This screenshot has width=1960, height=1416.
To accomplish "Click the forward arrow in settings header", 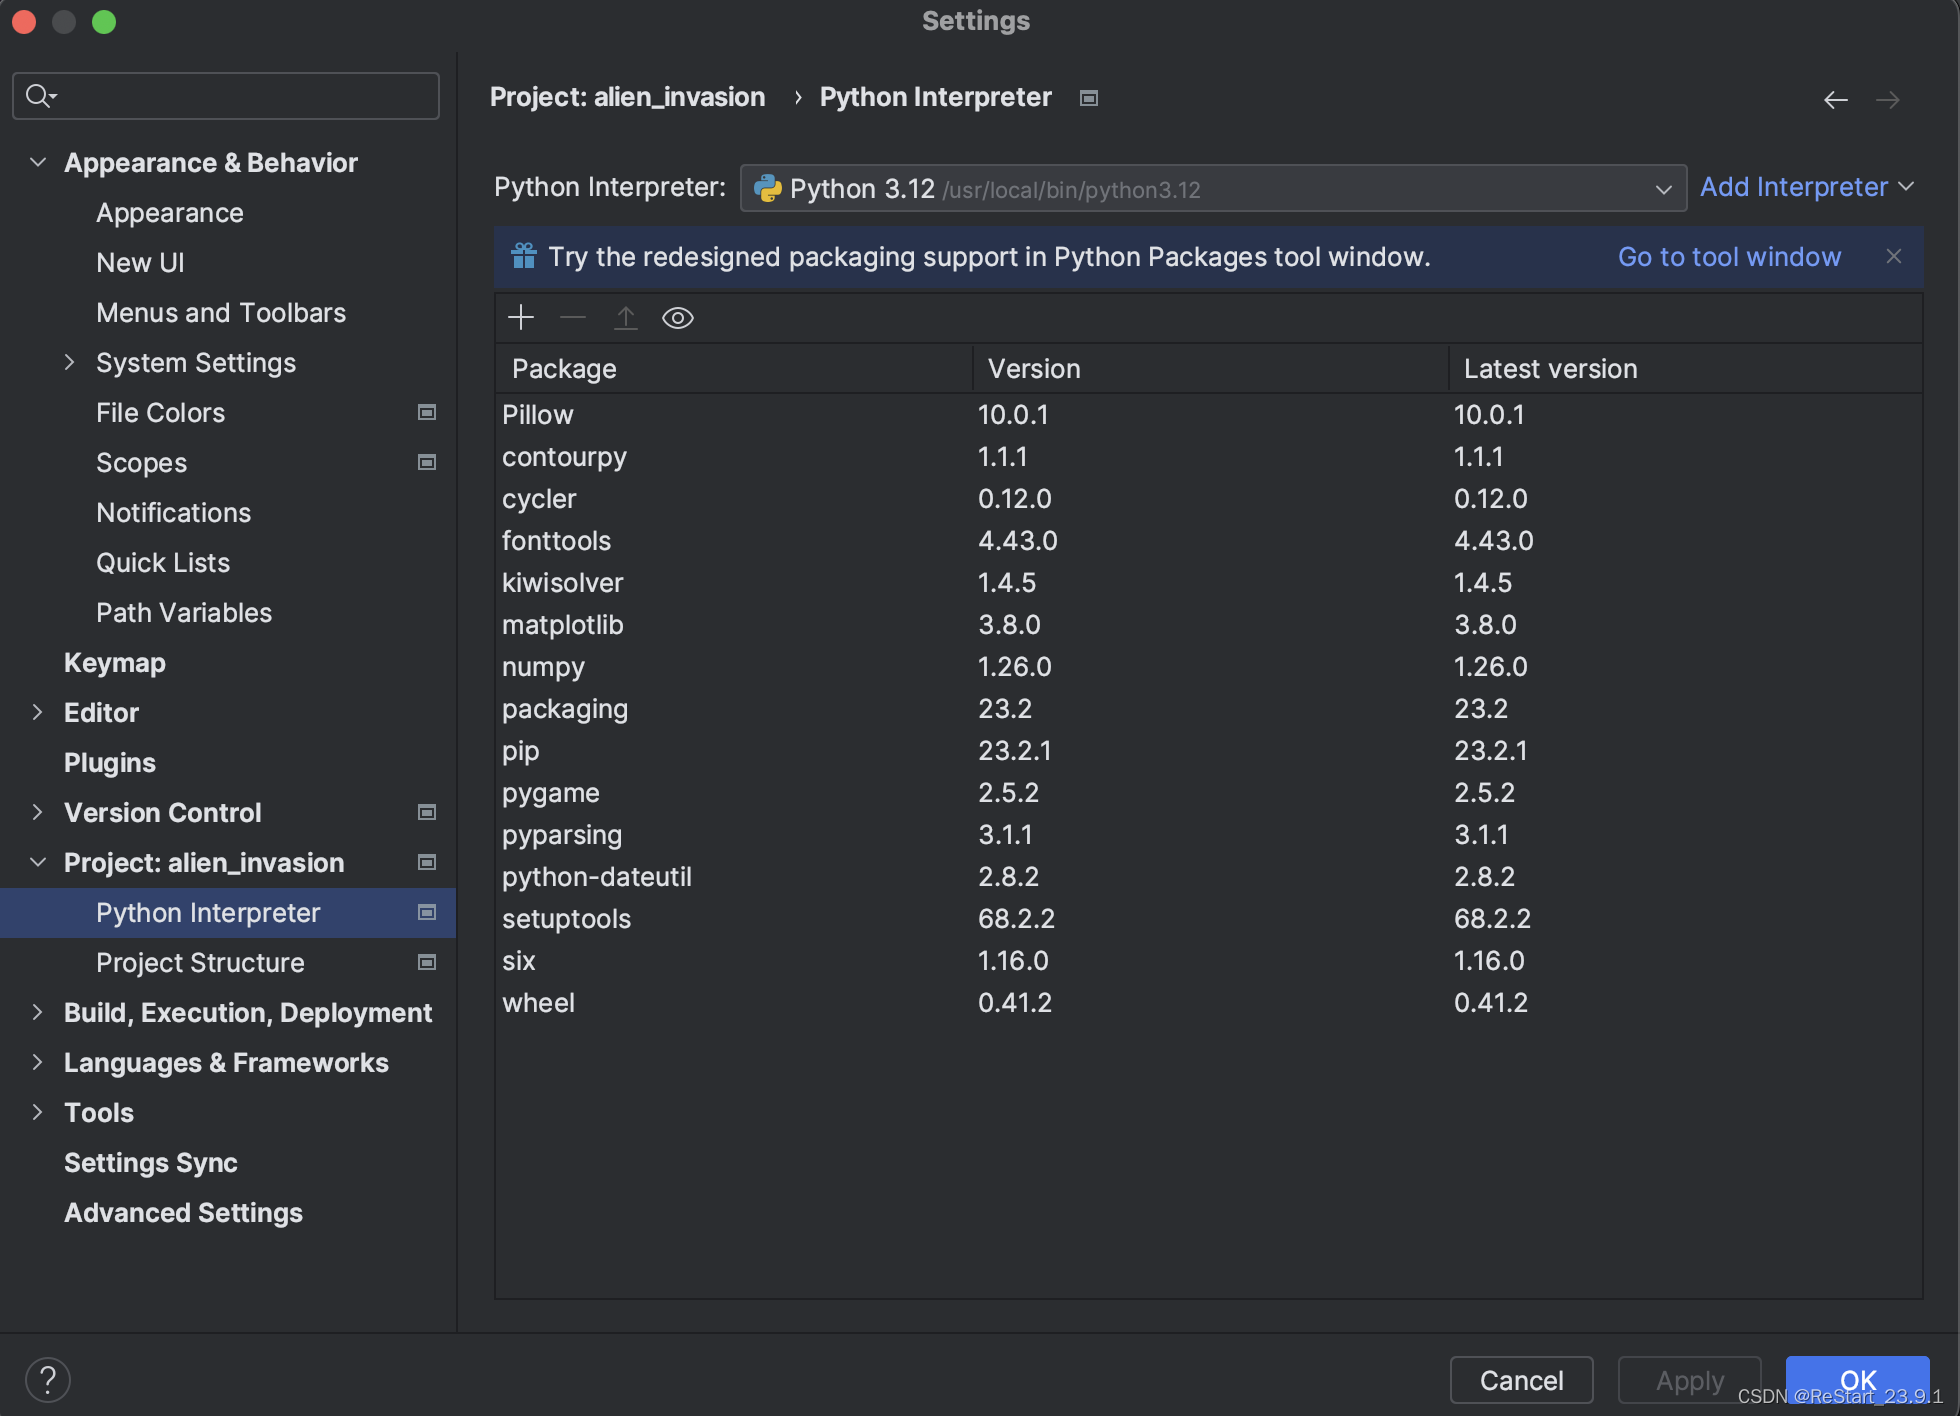I will tap(1888, 100).
